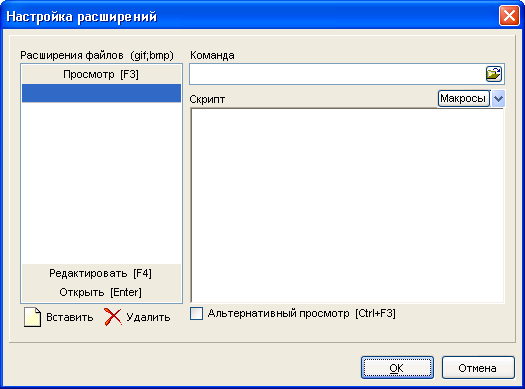Switch to Редактировать [F4] section
Image resolution: width=525 pixels, height=389 pixels.
101,274
